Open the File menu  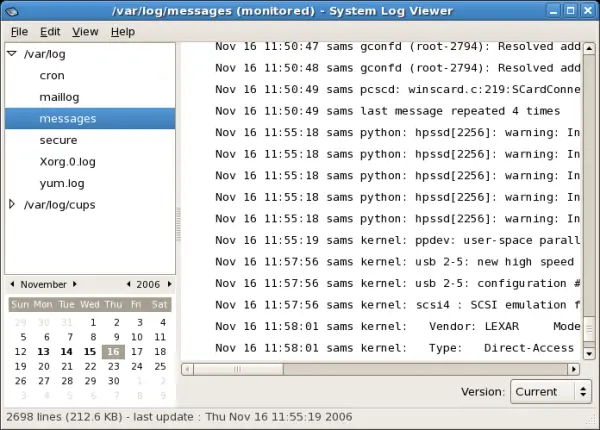tap(19, 32)
